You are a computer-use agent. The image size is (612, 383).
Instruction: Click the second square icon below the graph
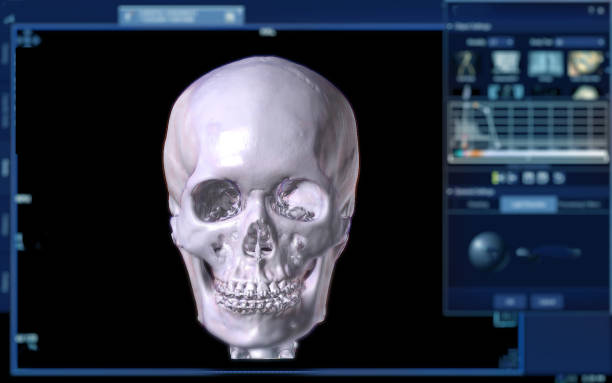point(543,178)
